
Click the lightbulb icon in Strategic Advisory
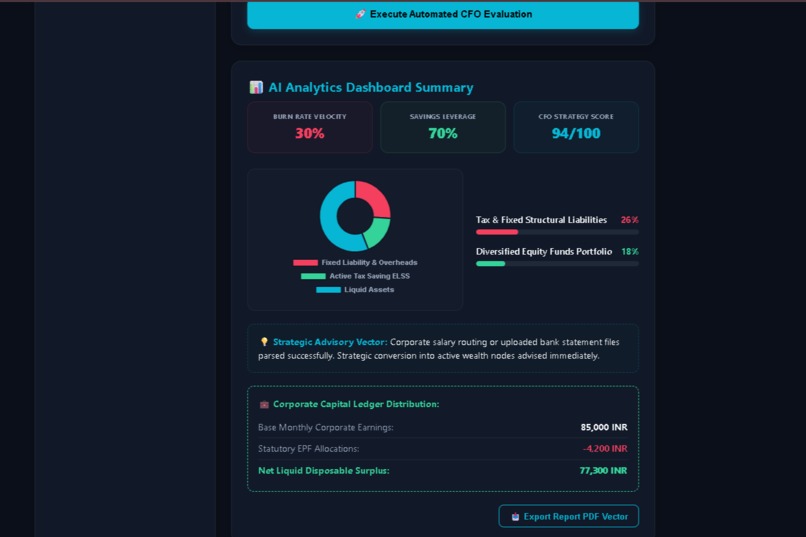click(x=264, y=342)
